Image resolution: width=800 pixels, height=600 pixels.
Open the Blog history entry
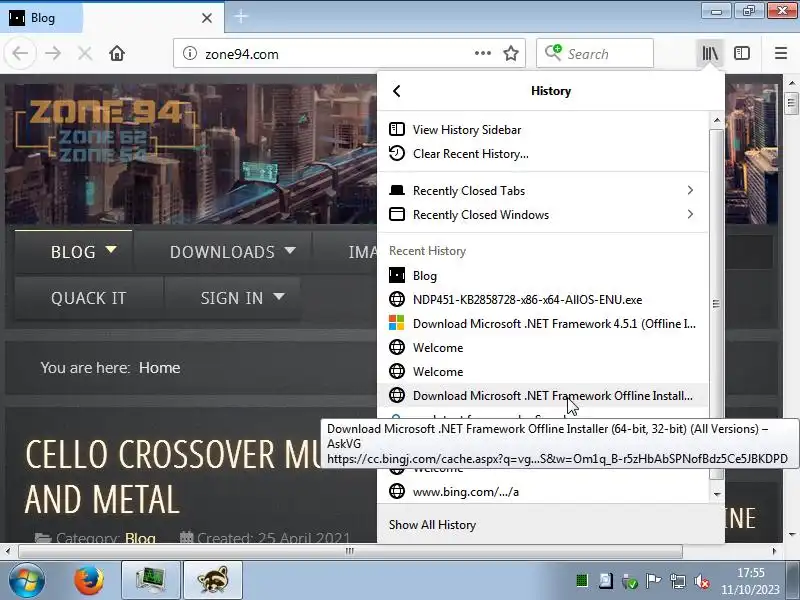coord(543,276)
